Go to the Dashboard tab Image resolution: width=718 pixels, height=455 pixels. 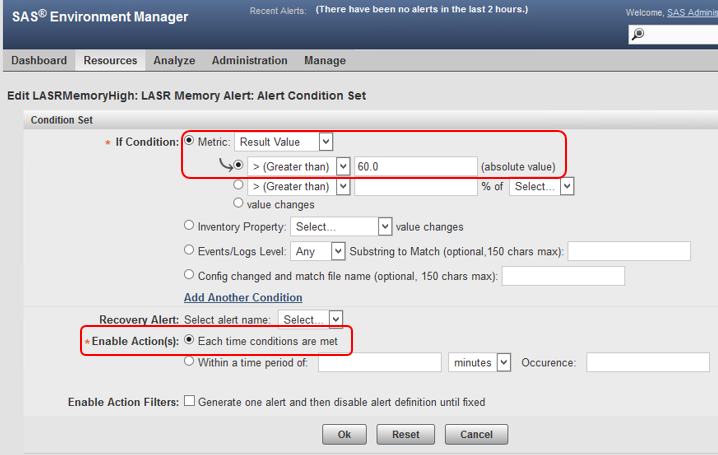pyautogui.click(x=39, y=60)
